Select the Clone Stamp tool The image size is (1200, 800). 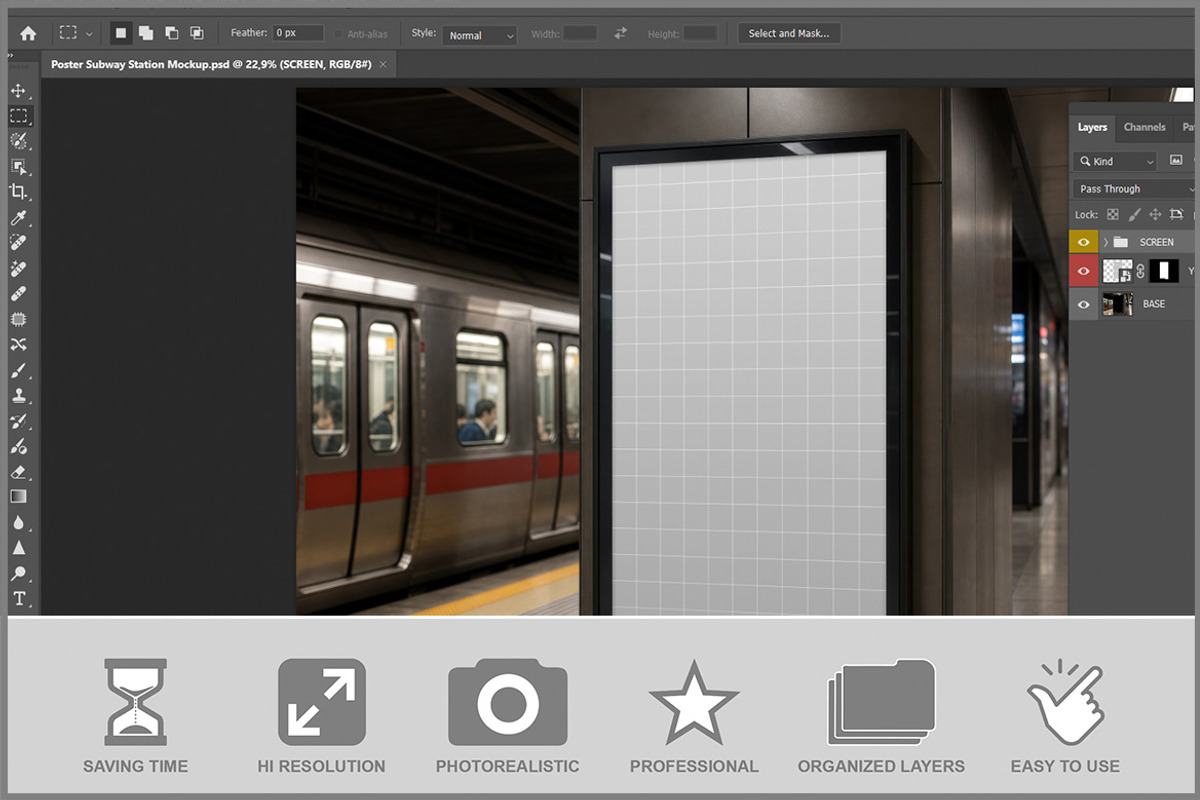point(18,396)
